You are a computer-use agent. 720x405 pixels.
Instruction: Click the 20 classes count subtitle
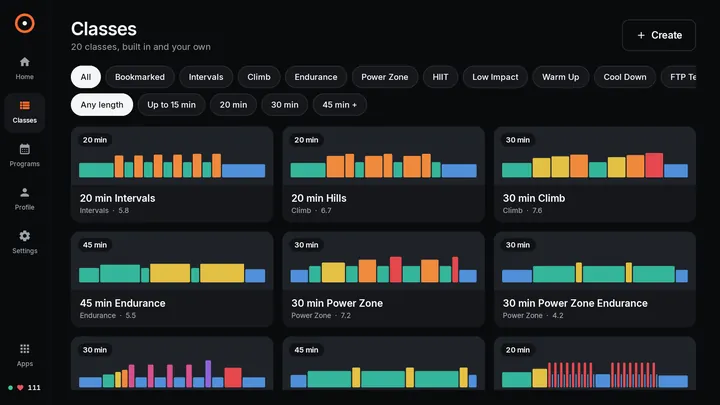tap(141, 47)
